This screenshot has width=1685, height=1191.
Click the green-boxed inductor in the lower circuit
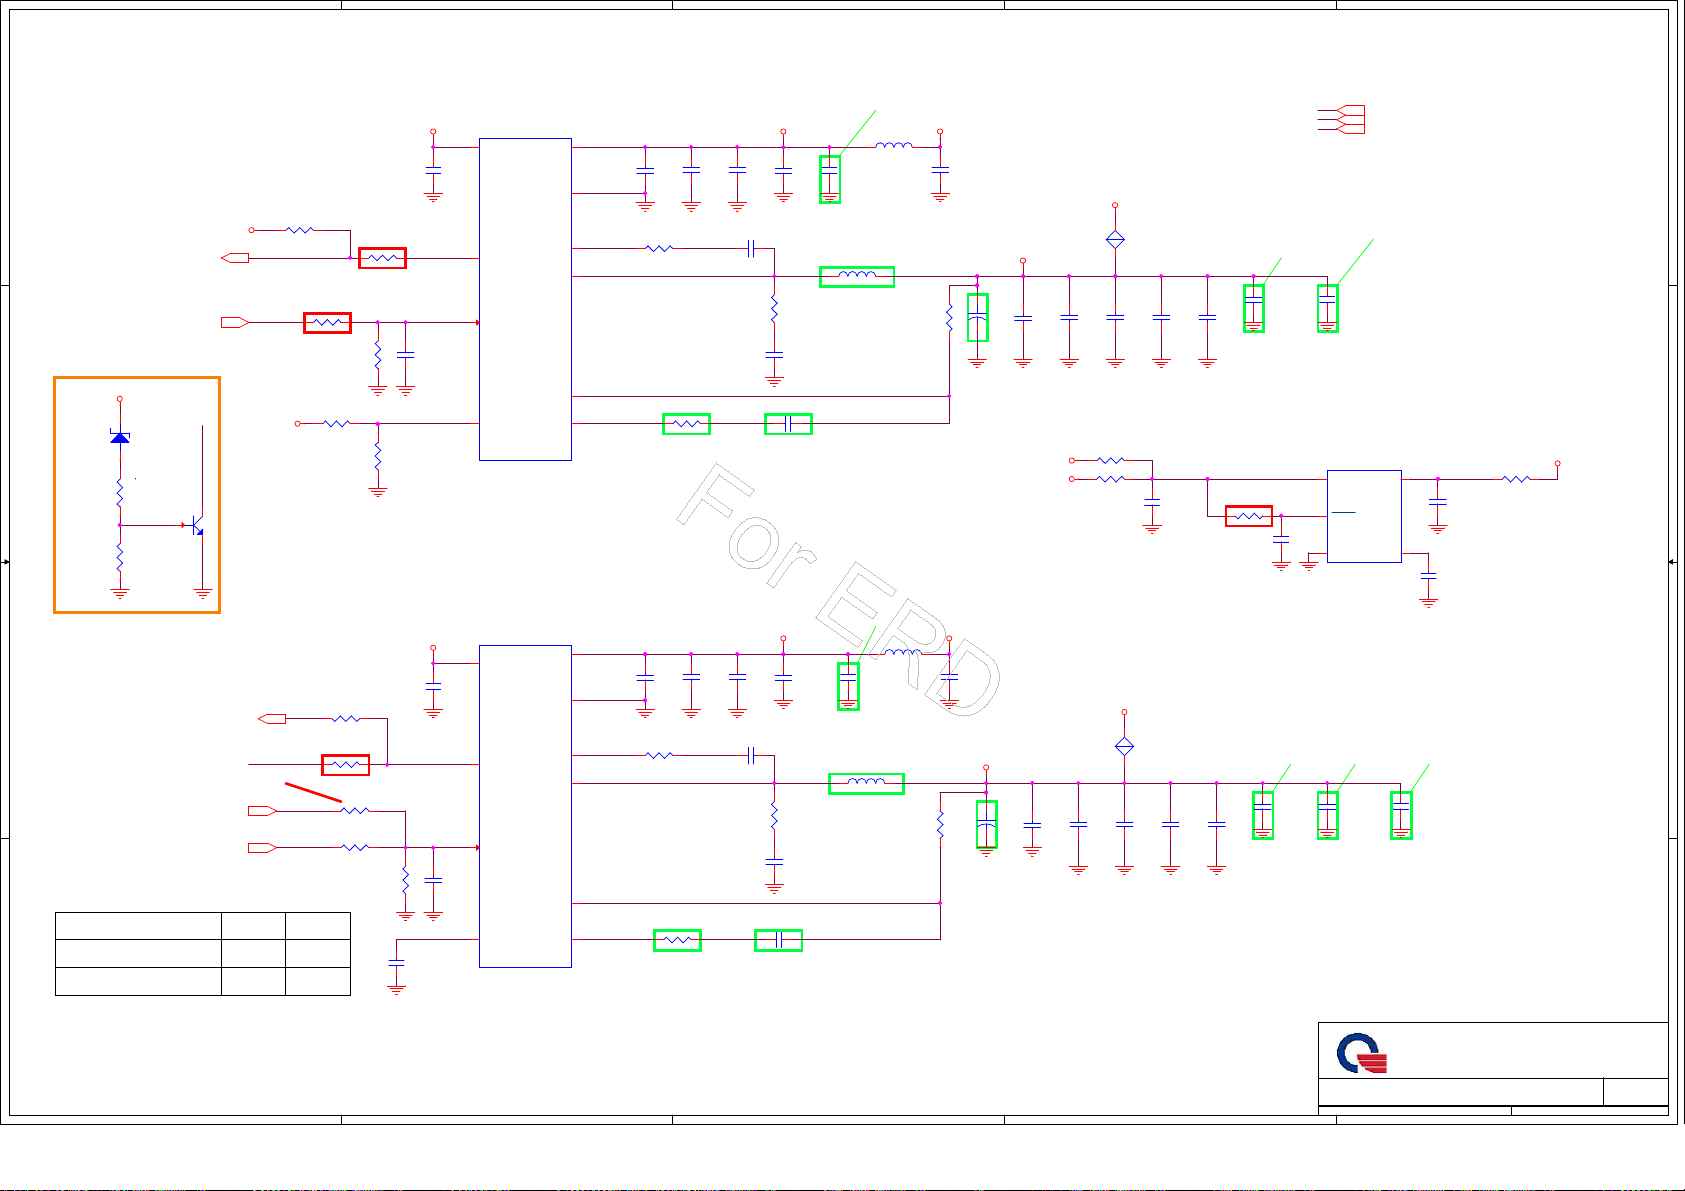coord(866,784)
